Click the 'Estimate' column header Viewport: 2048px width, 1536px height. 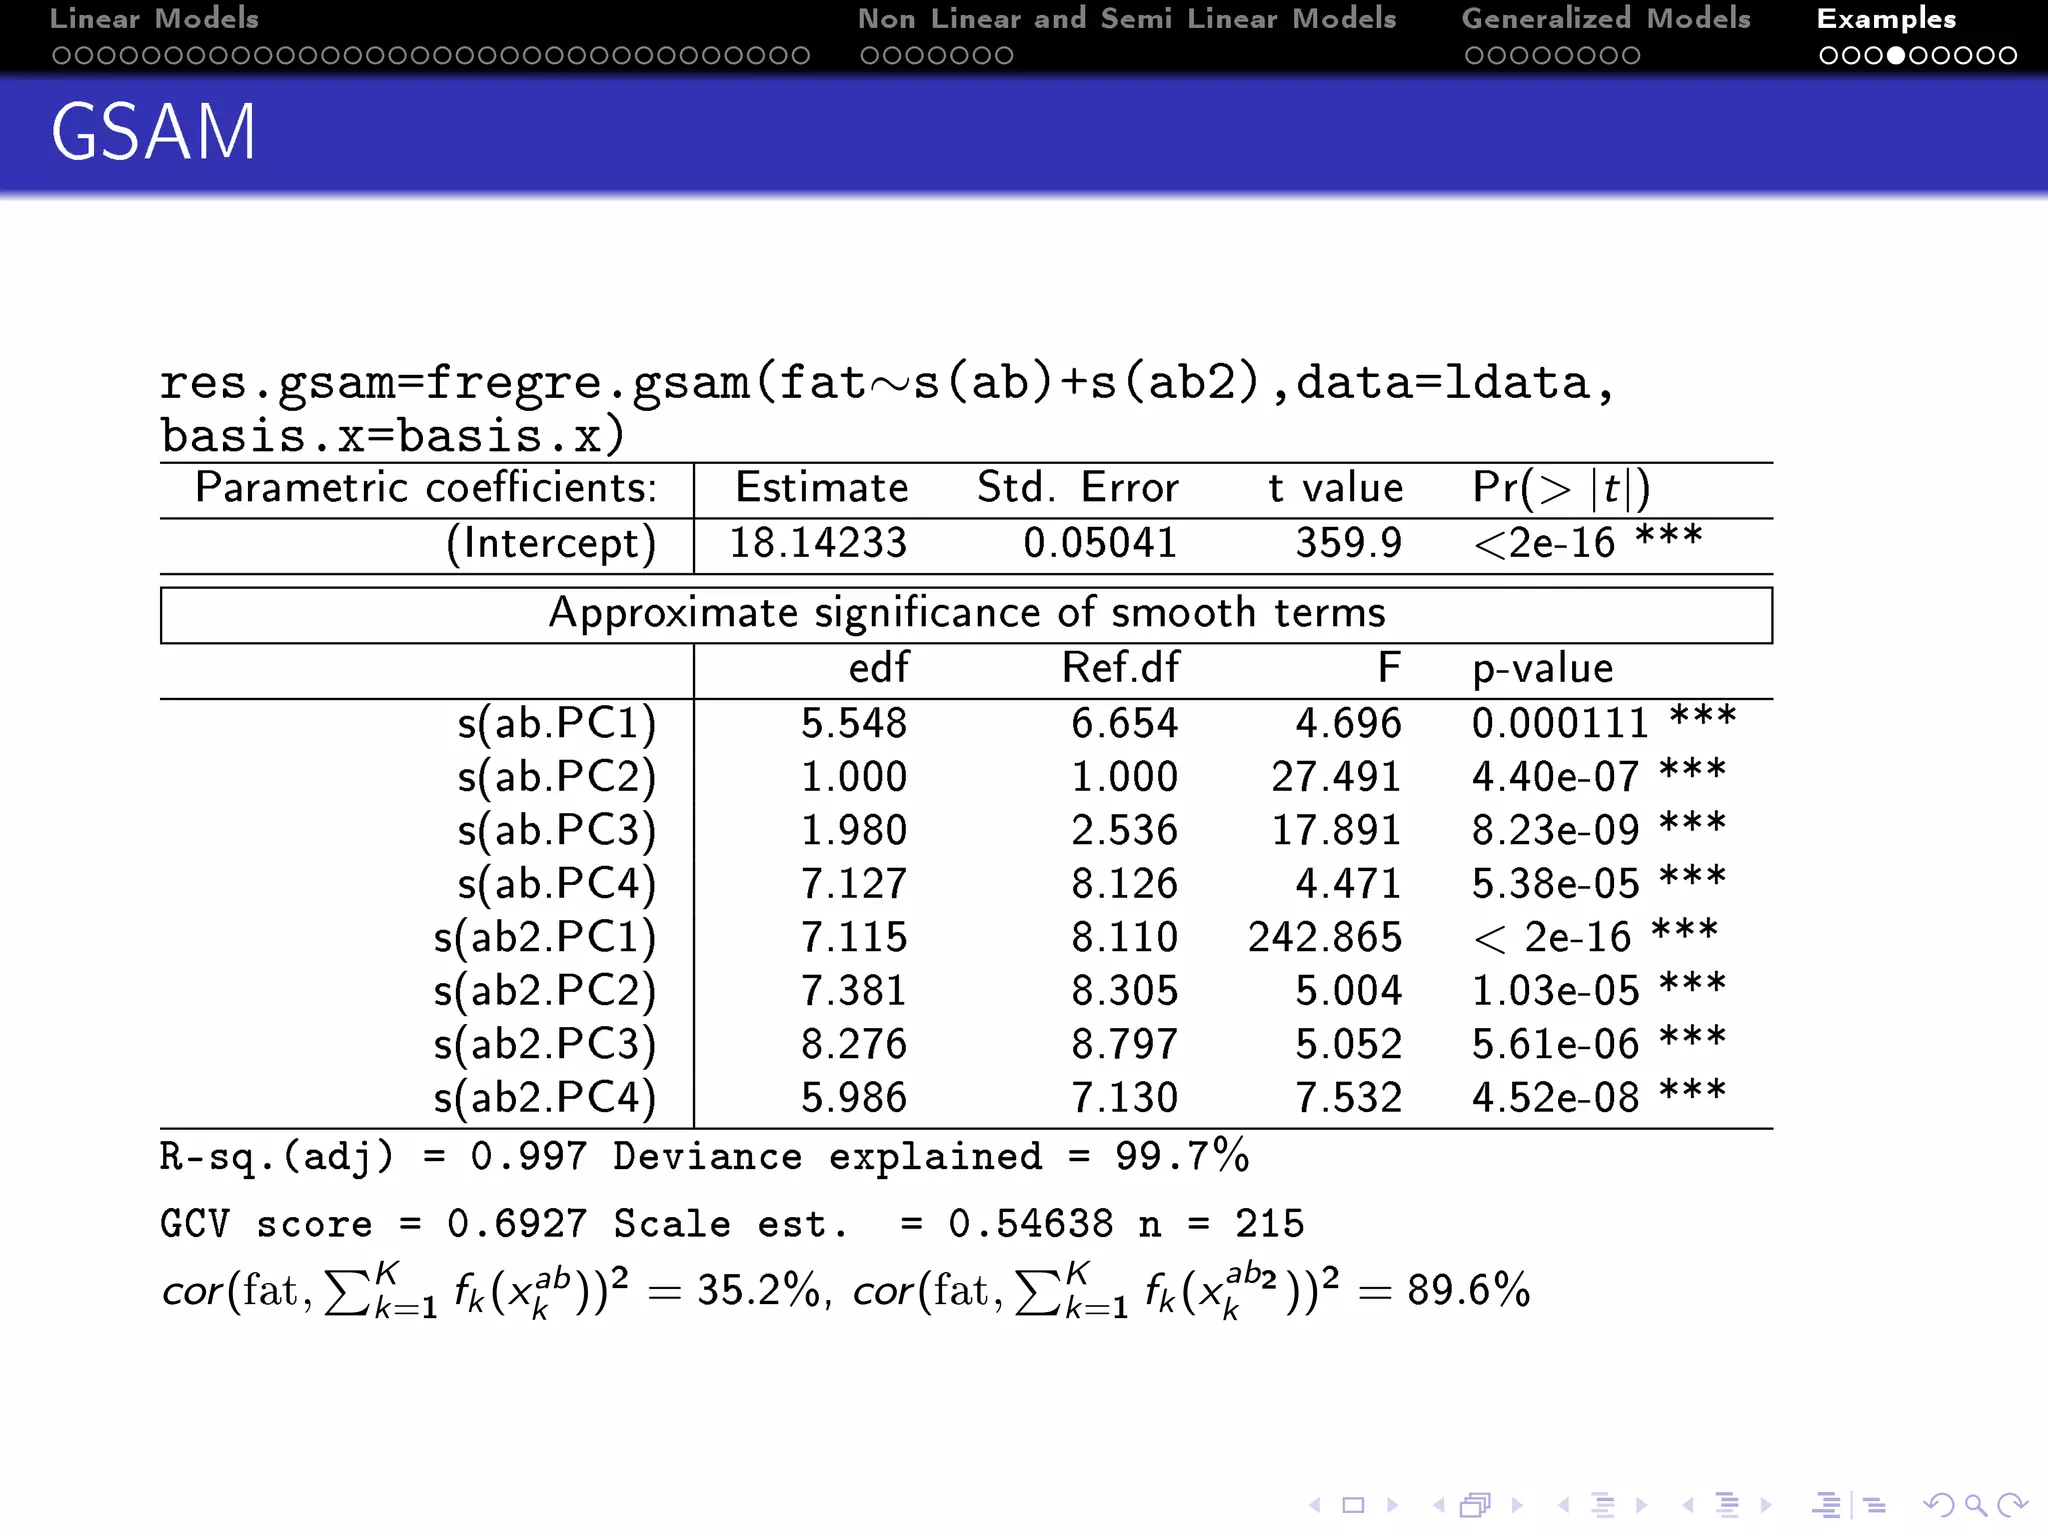click(x=822, y=488)
